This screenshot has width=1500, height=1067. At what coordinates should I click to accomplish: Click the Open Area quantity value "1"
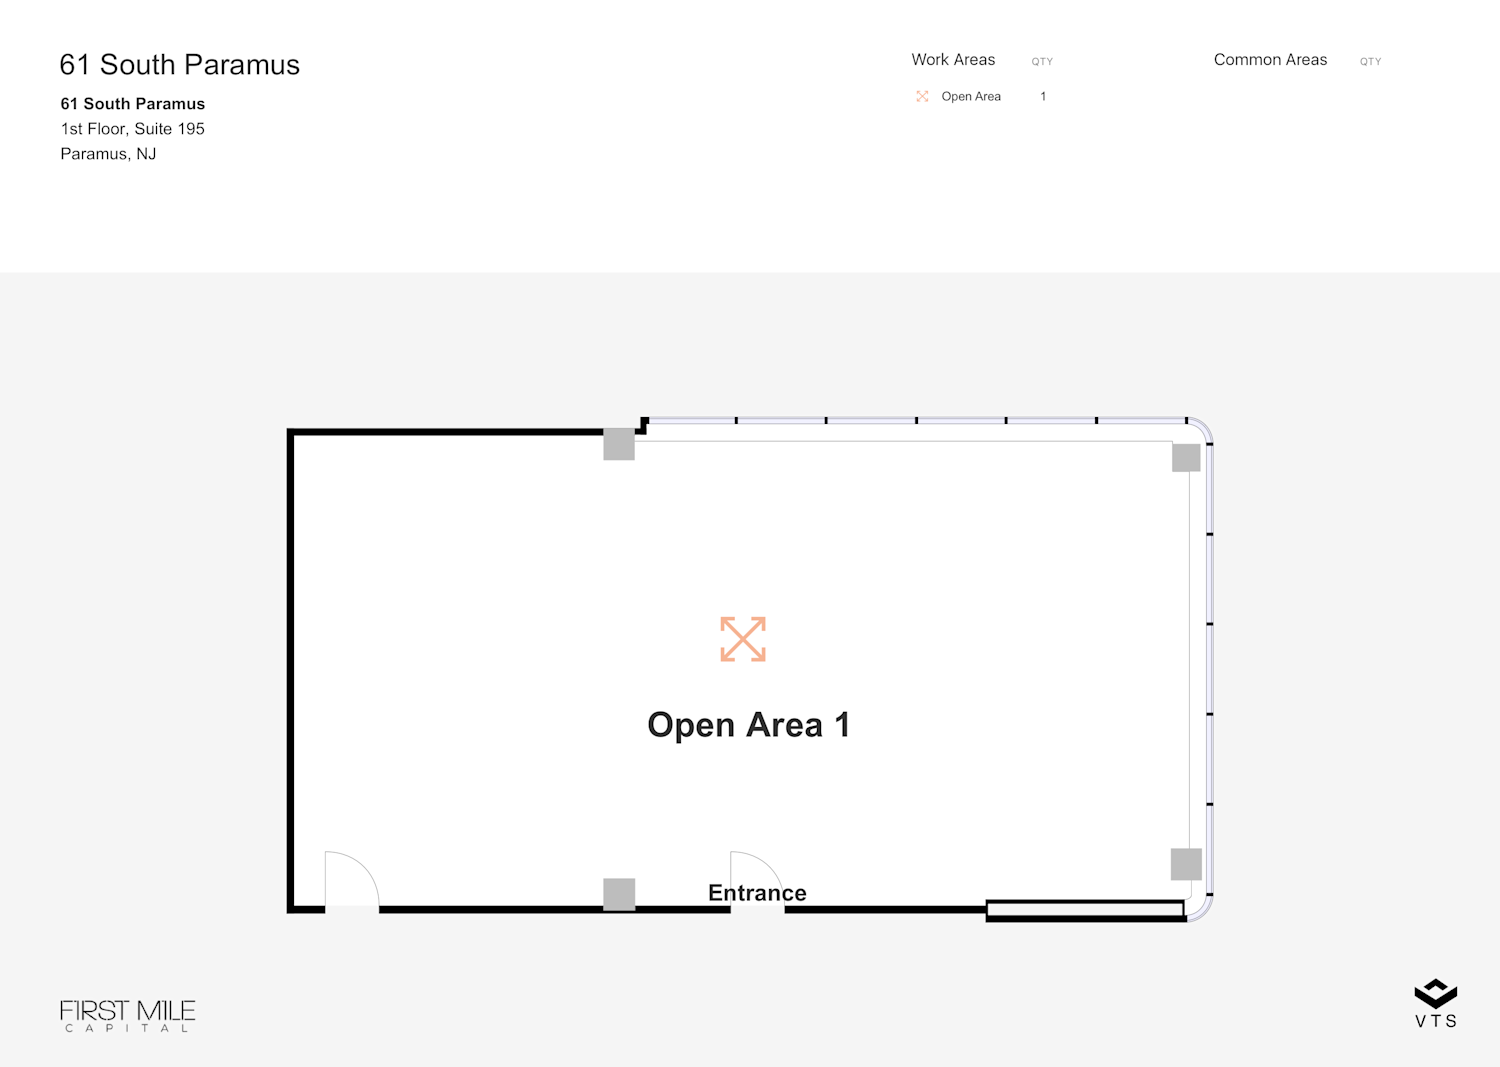1043,97
